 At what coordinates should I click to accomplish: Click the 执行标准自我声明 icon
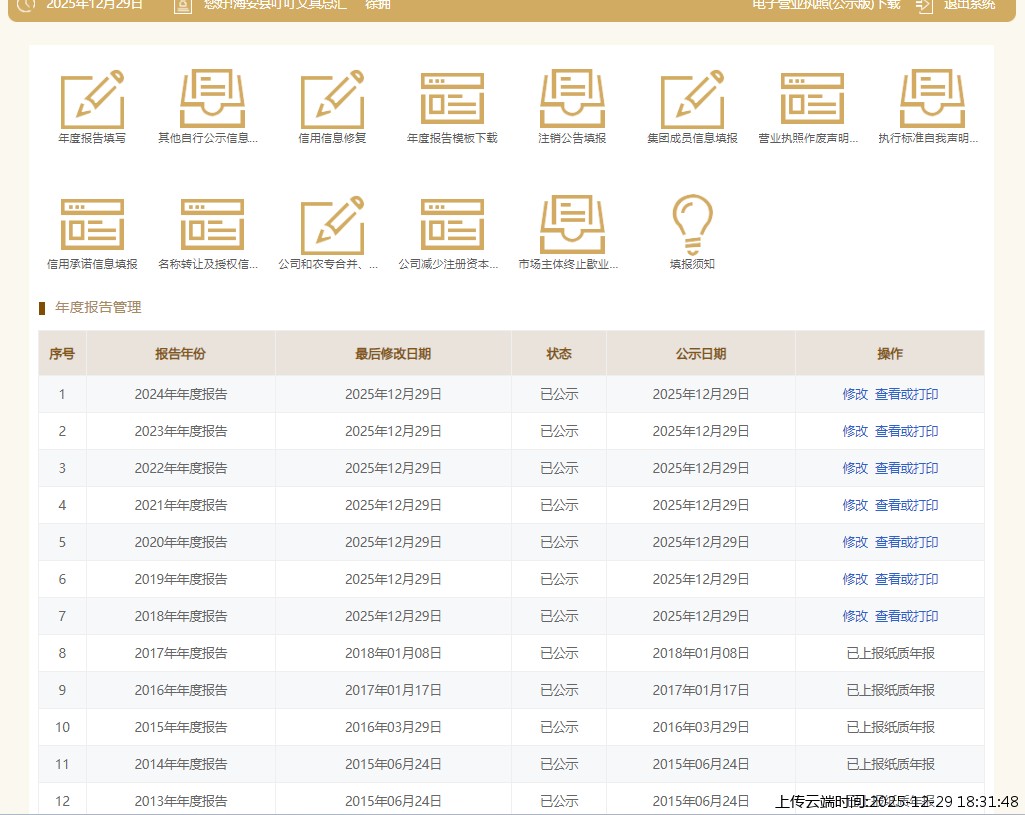click(x=932, y=100)
